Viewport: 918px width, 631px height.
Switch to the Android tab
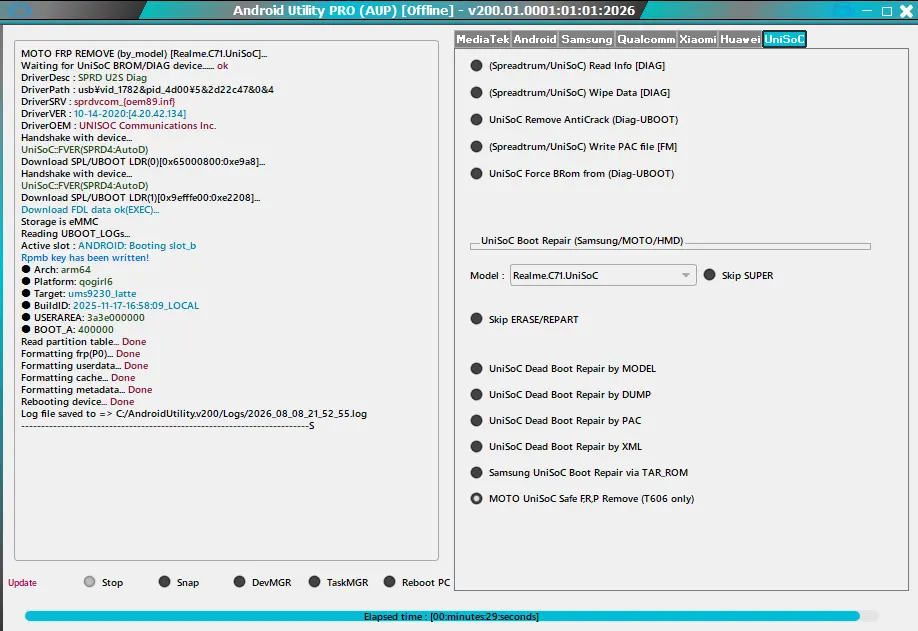click(x=535, y=39)
